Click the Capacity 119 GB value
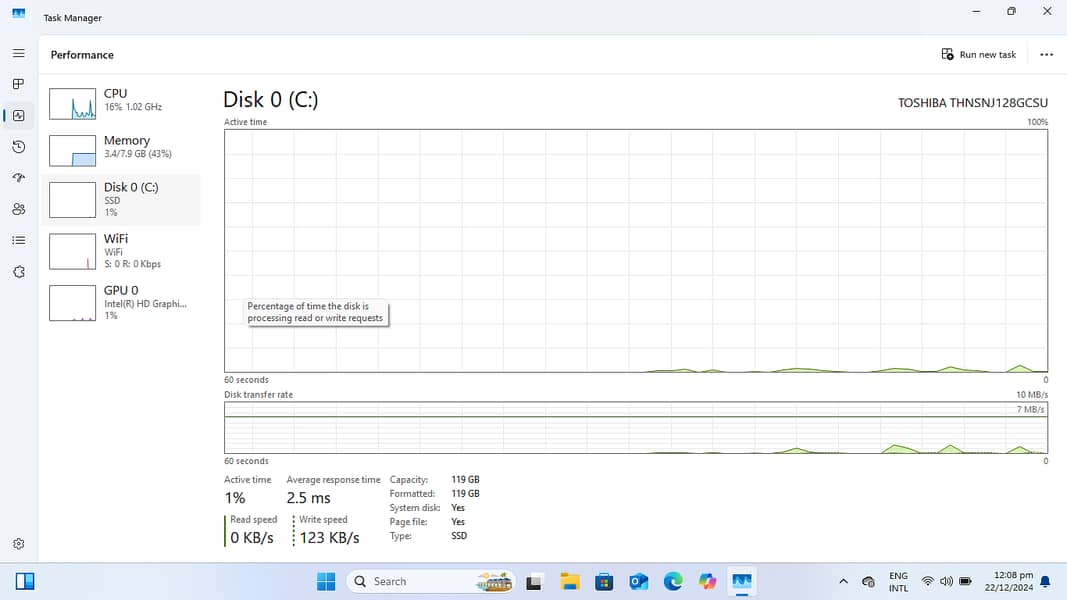 click(x=465, y=480)
